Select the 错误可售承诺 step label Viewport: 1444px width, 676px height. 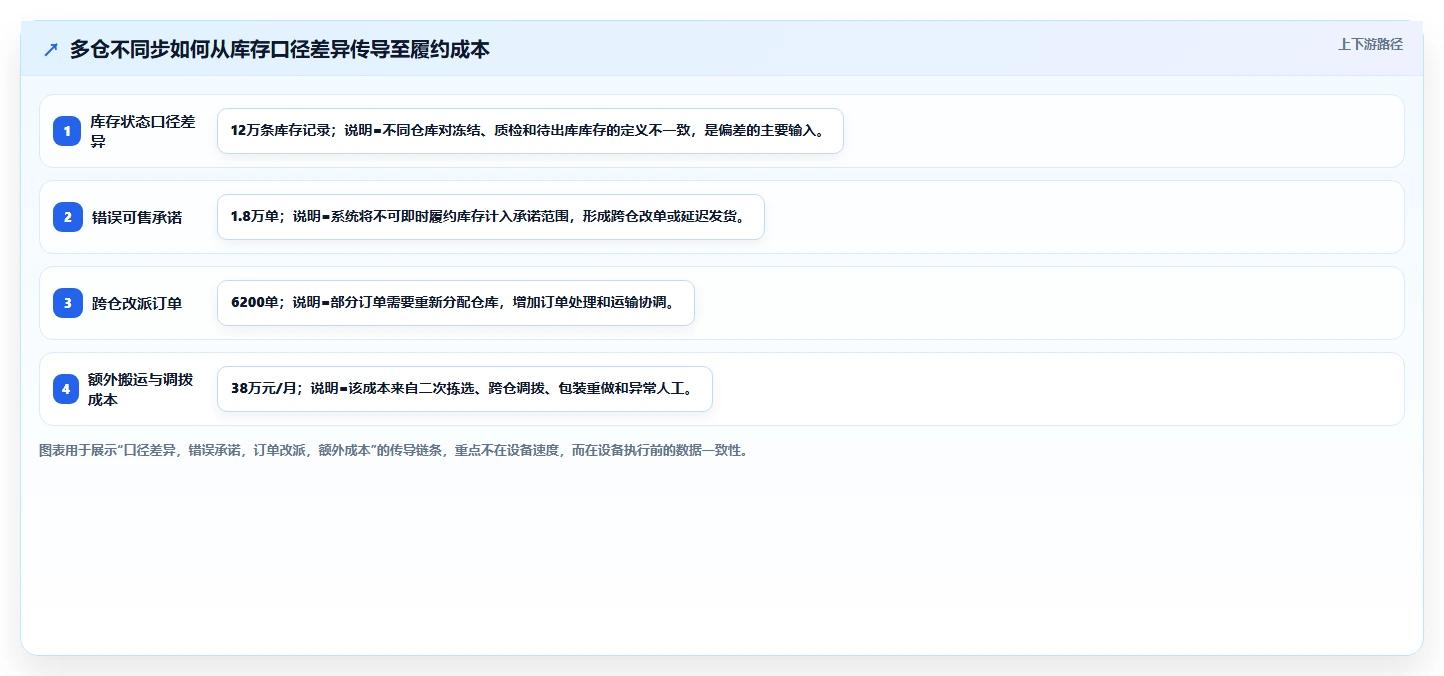[137, 217]
